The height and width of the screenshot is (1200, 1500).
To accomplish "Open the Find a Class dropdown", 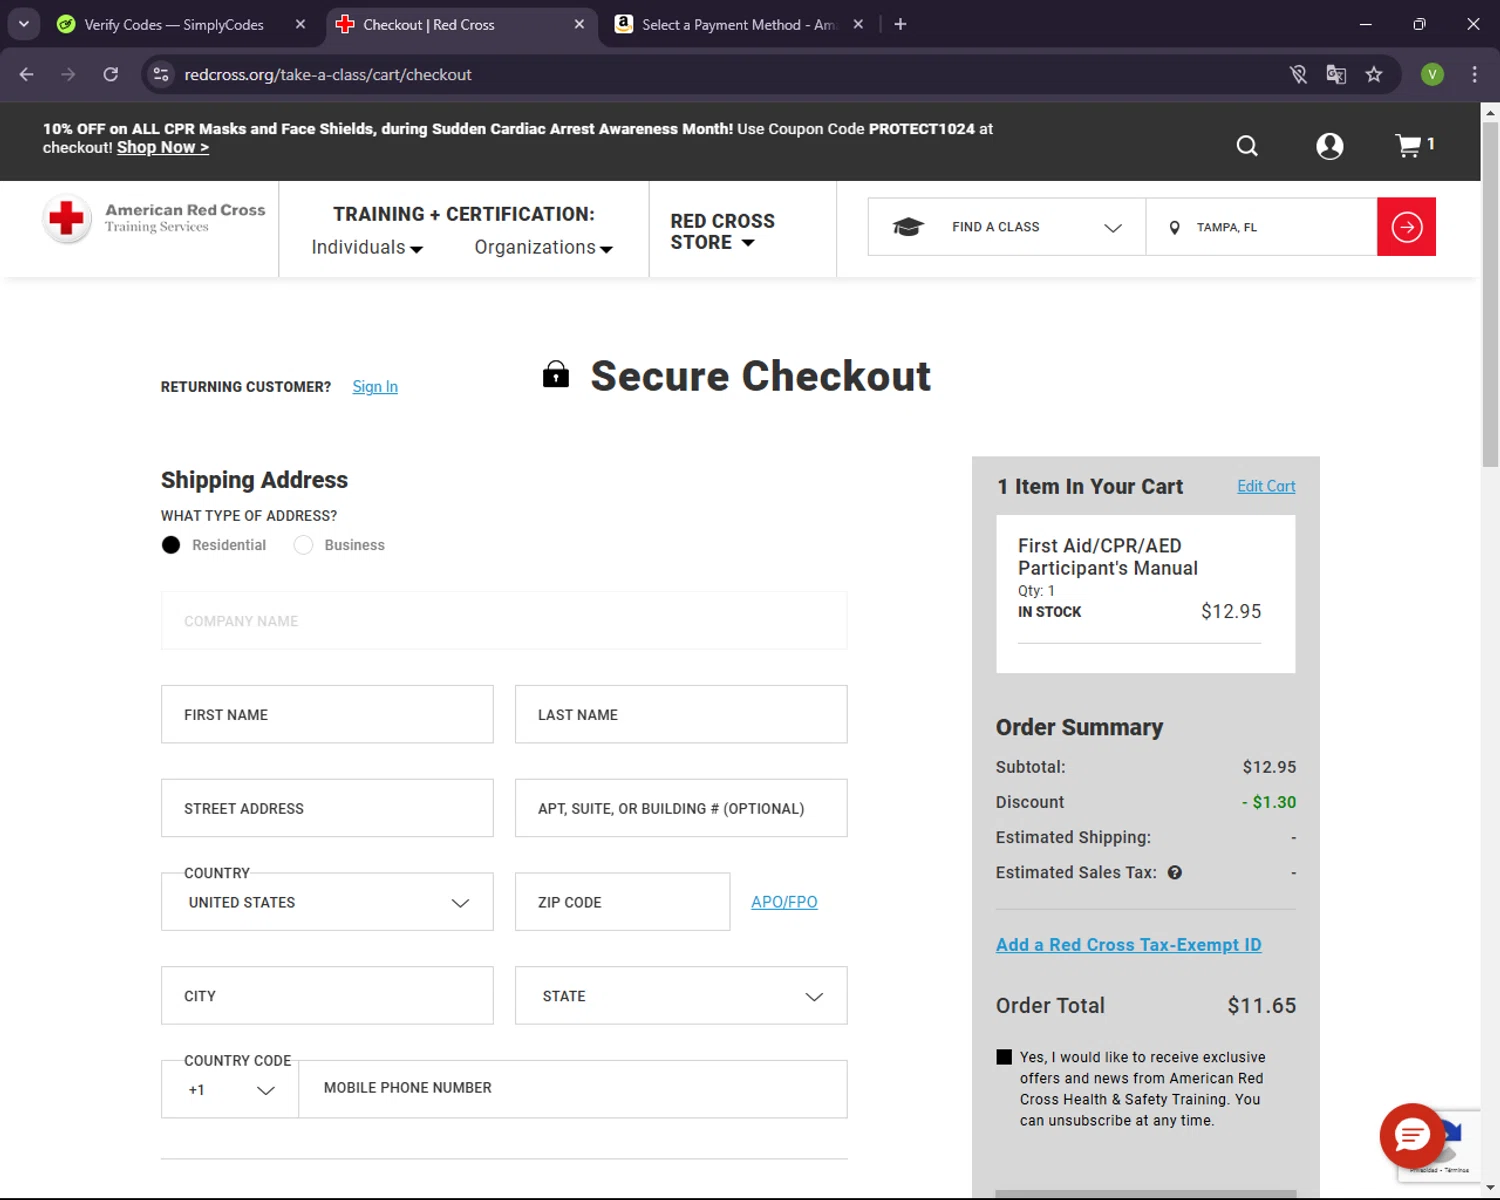I will click(1007, 227).
